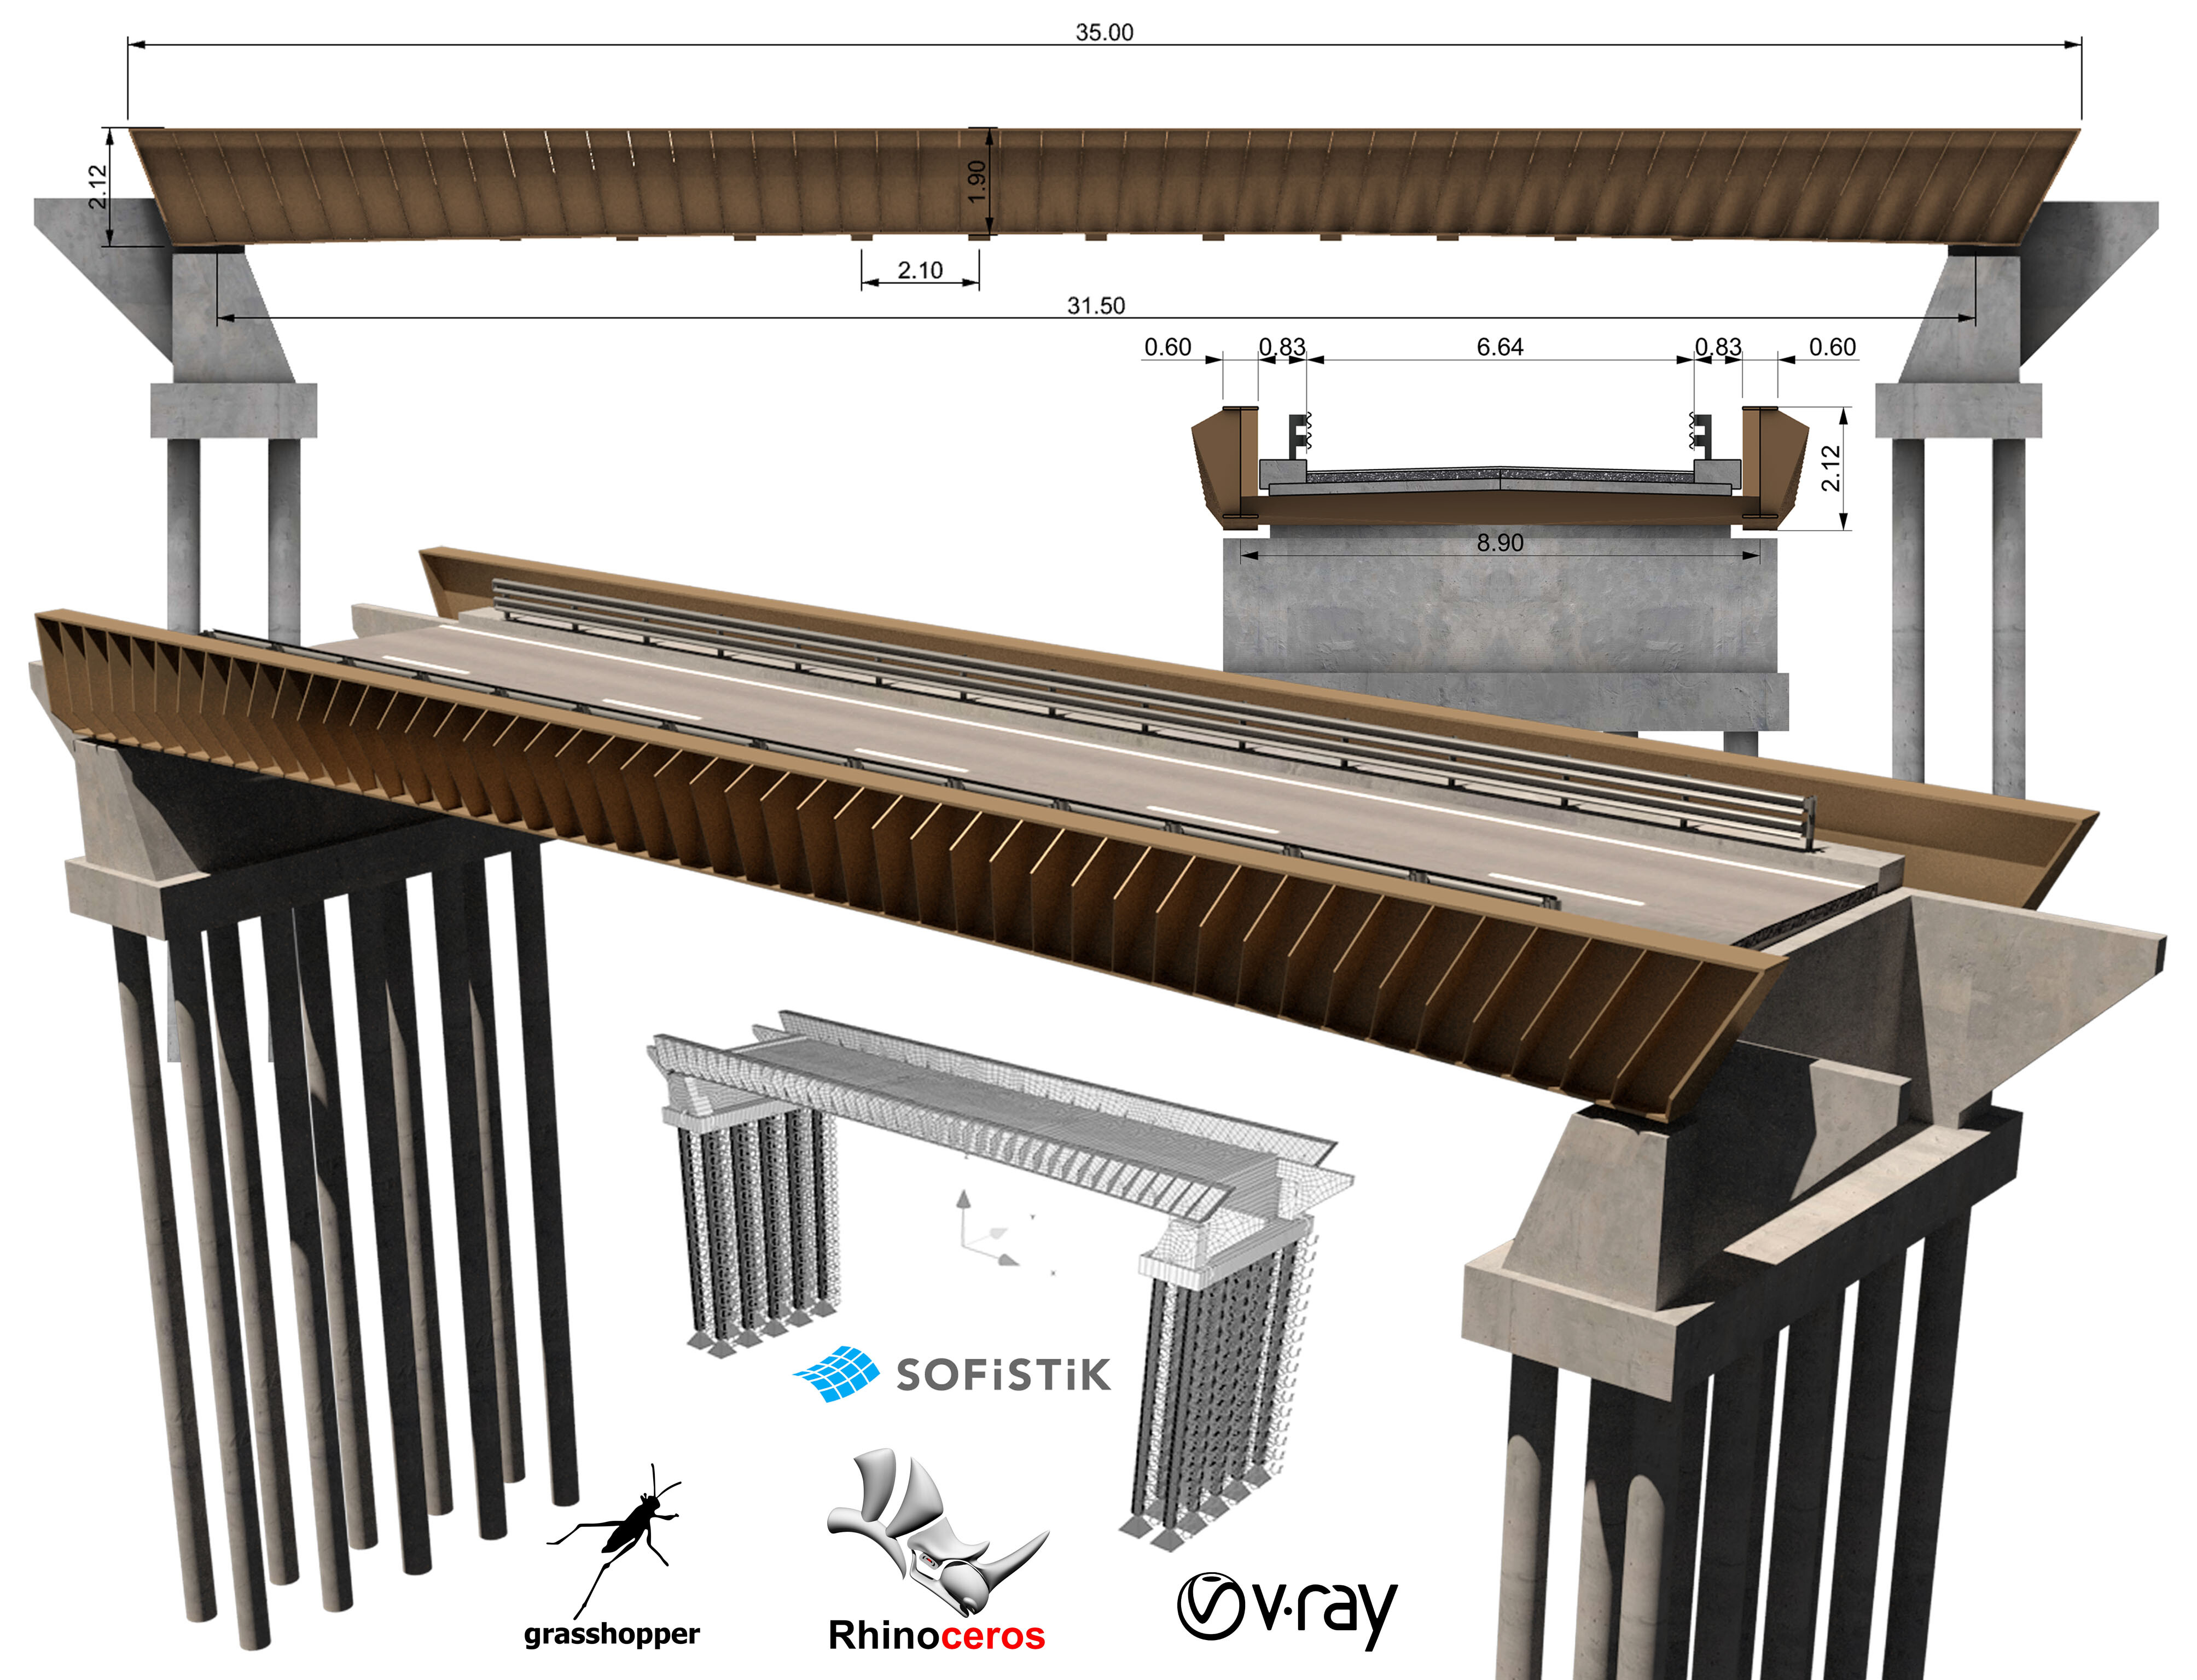Click the V-Ray circular logo icon
2197x1680 pixels.
1211,1606
